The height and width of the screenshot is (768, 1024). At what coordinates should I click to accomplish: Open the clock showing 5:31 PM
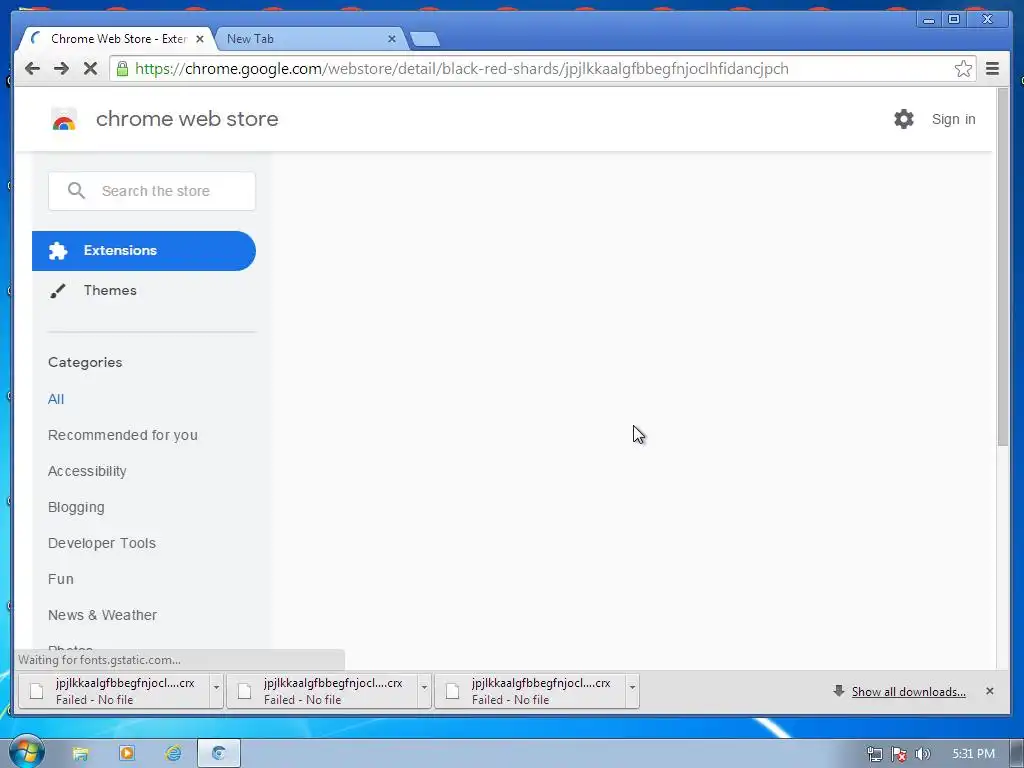tap(973, 754)
